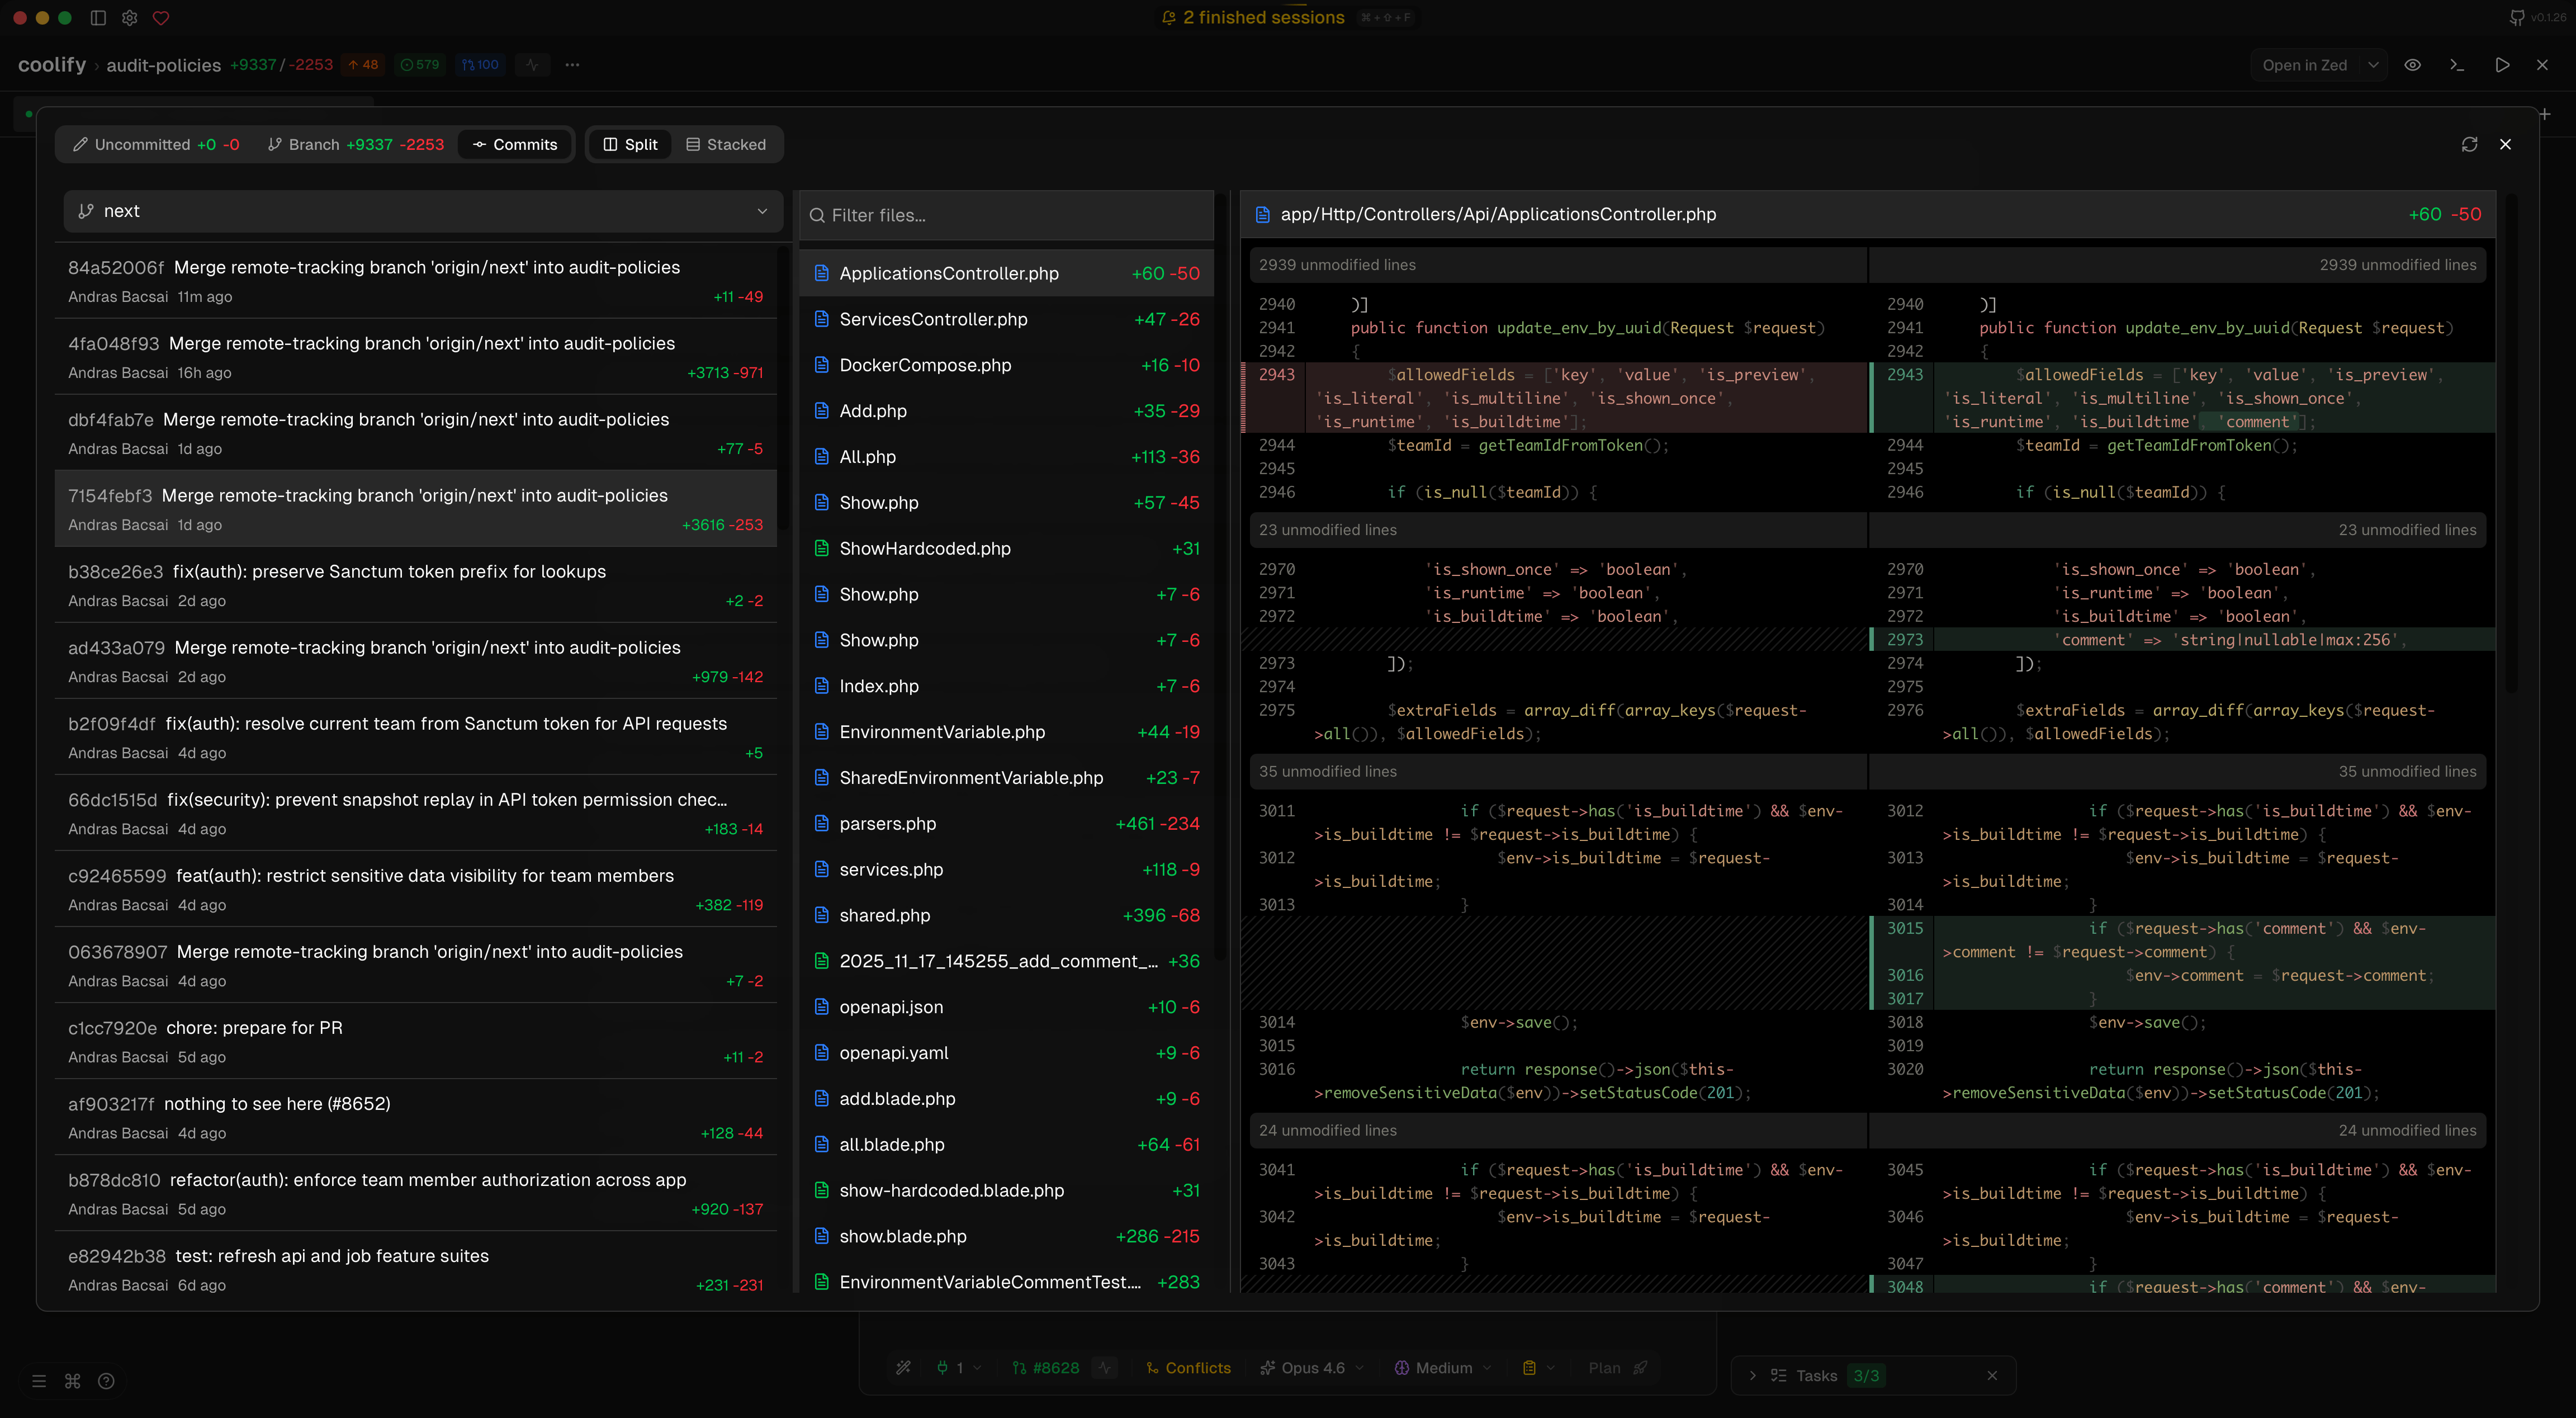Click the magic wand icon in bottom bar
The image size is (2576, 1418).
903,1367
